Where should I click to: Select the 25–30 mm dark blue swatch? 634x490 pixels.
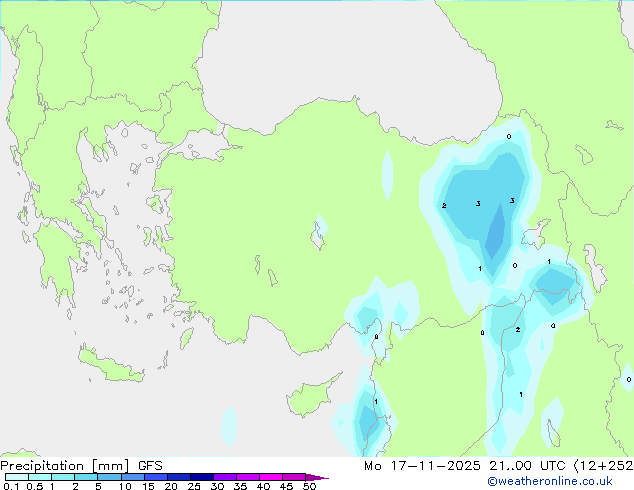pos(202,477)
